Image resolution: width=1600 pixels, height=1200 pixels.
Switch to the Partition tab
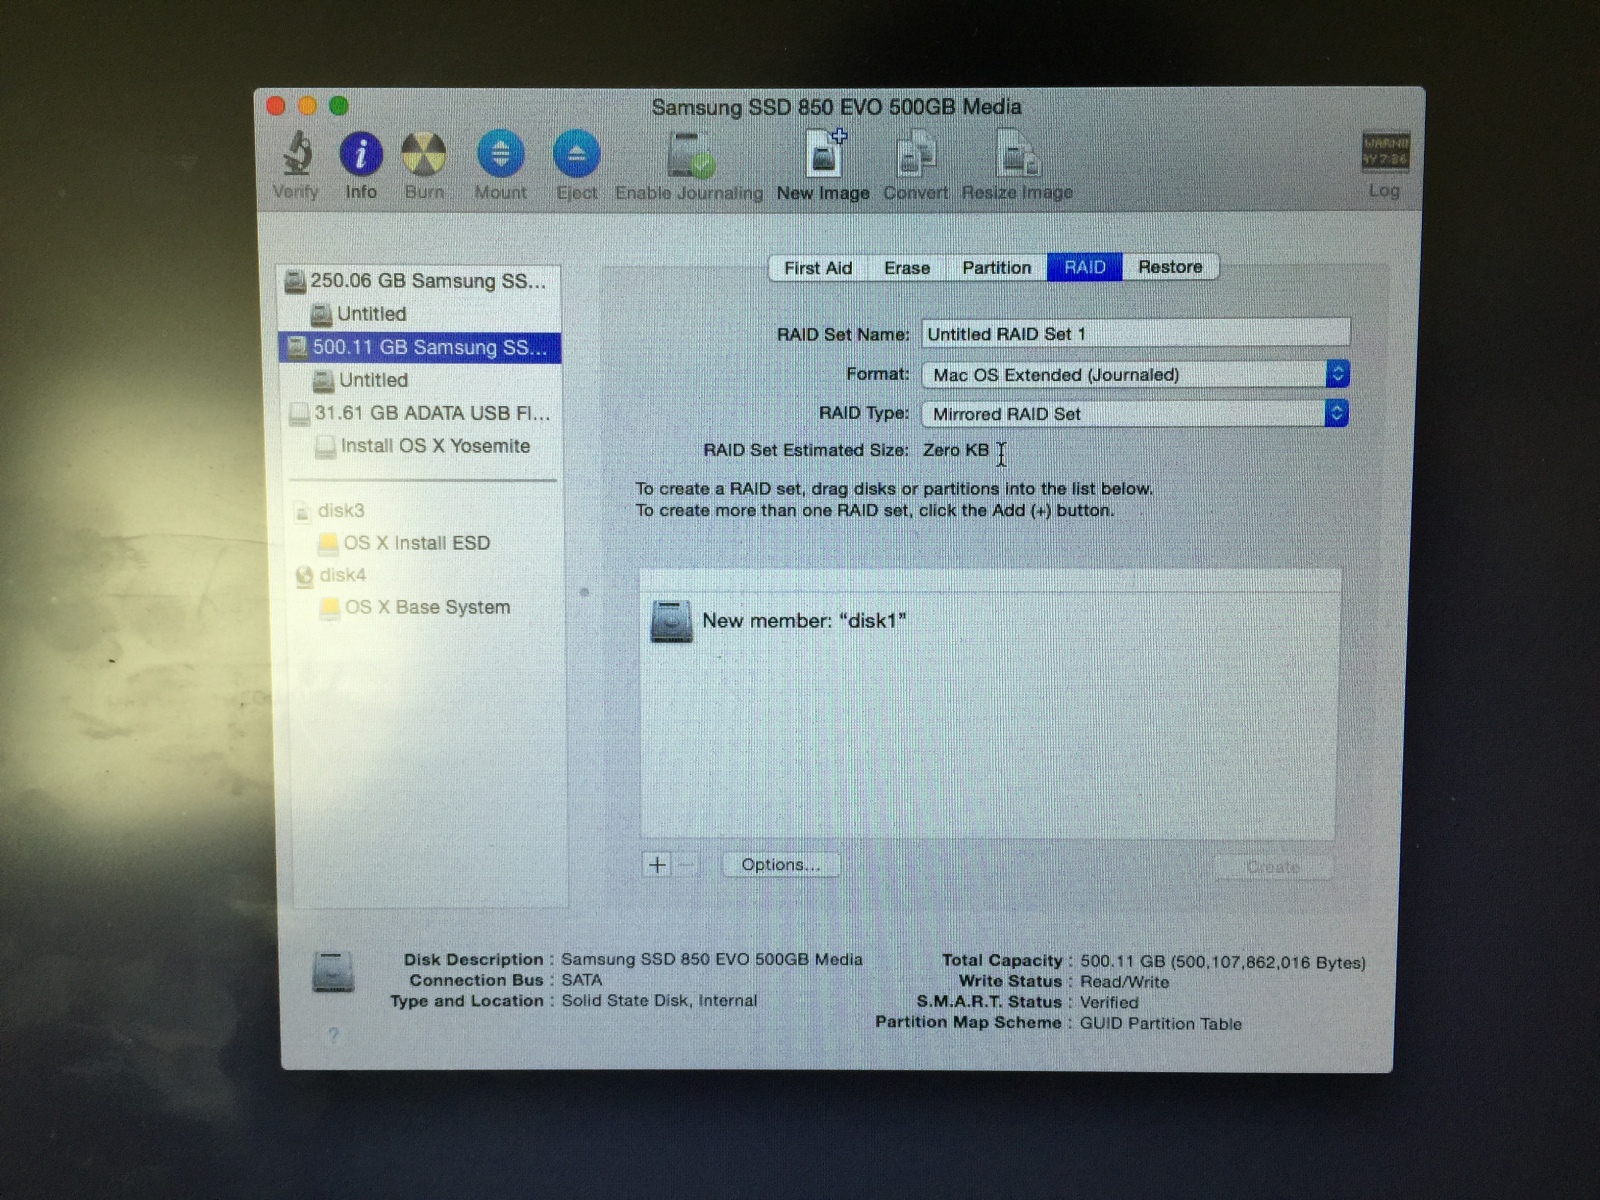[x=996, y=268]
